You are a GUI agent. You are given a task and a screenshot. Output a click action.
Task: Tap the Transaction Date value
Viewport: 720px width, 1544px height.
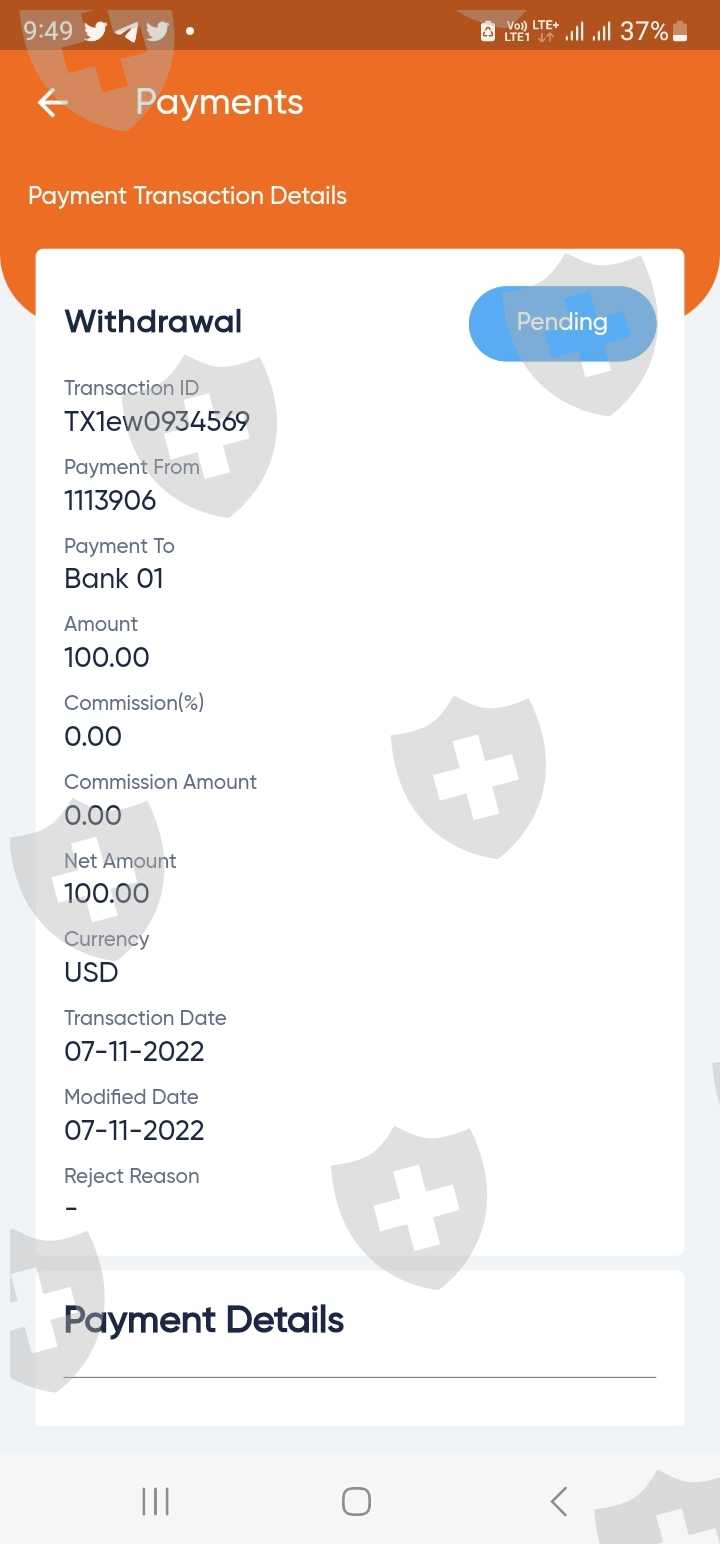tap(134, 1051)
